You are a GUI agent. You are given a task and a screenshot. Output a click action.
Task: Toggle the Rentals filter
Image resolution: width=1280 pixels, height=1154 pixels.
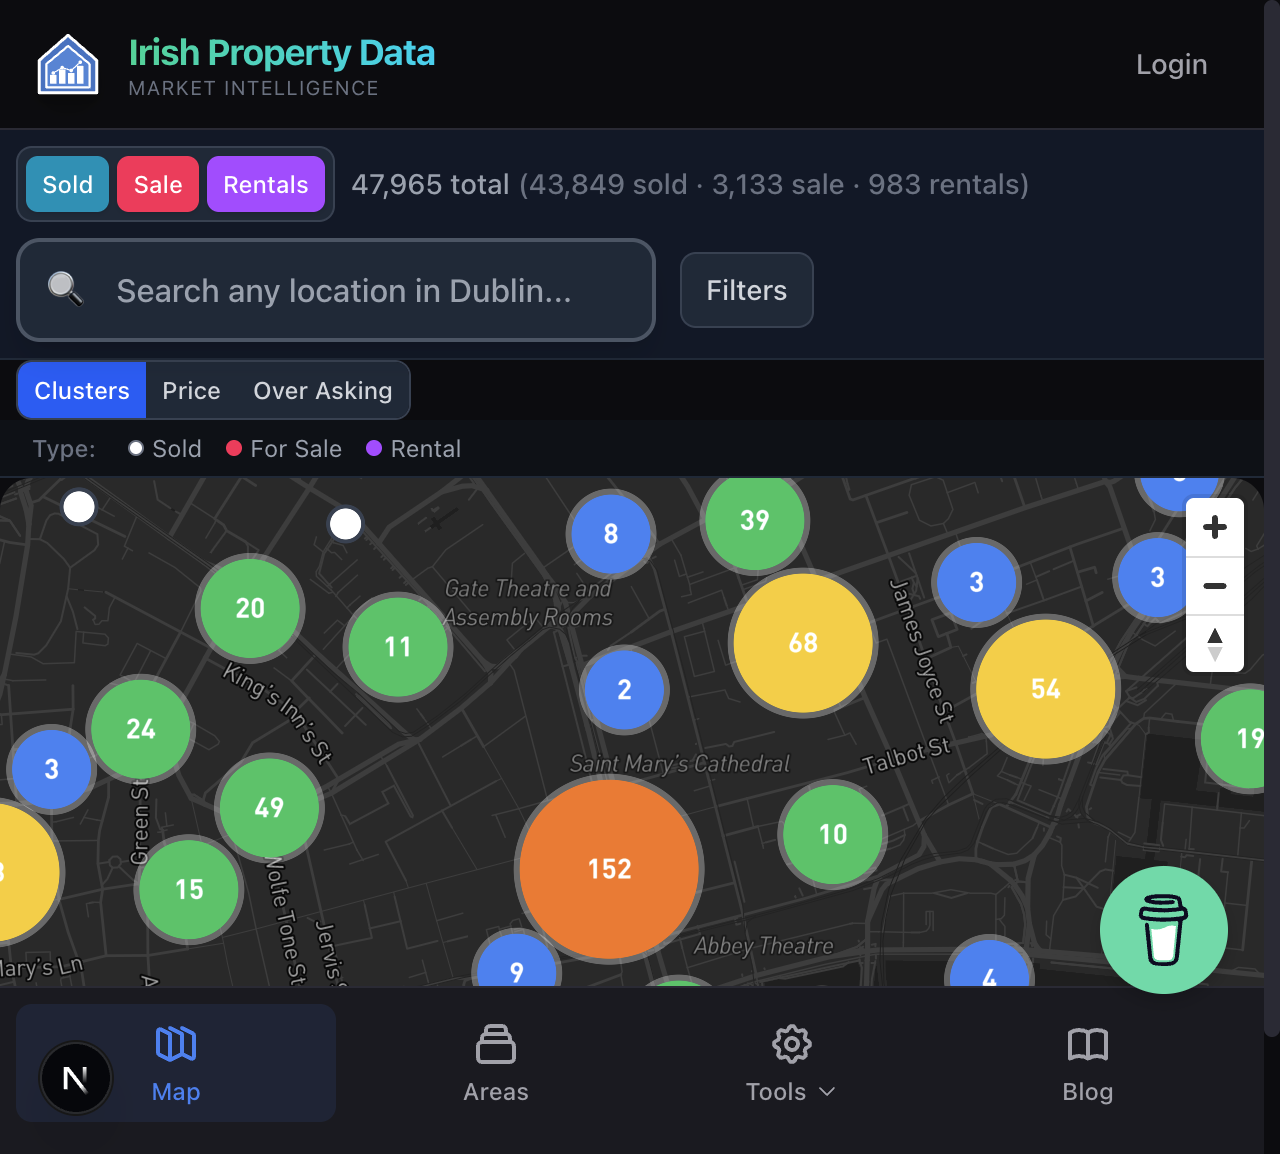266,184
